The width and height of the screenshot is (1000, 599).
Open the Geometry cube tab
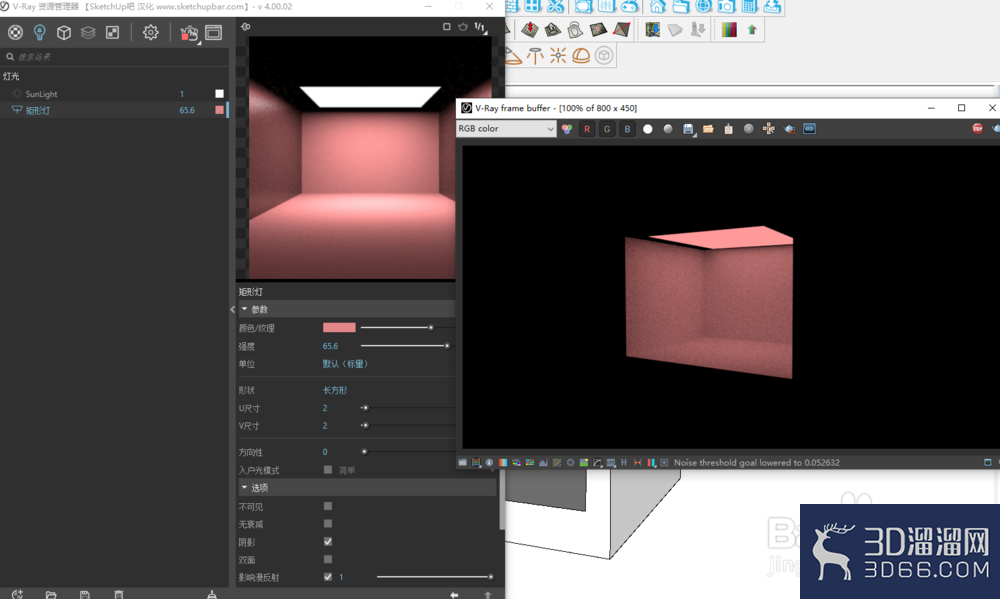coord(64,33)
